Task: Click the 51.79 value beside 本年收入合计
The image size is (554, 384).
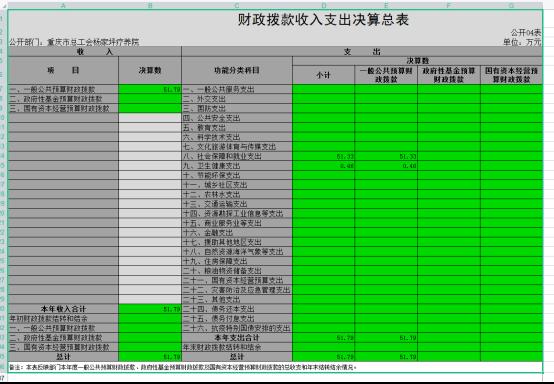Action: pos(150,309)
